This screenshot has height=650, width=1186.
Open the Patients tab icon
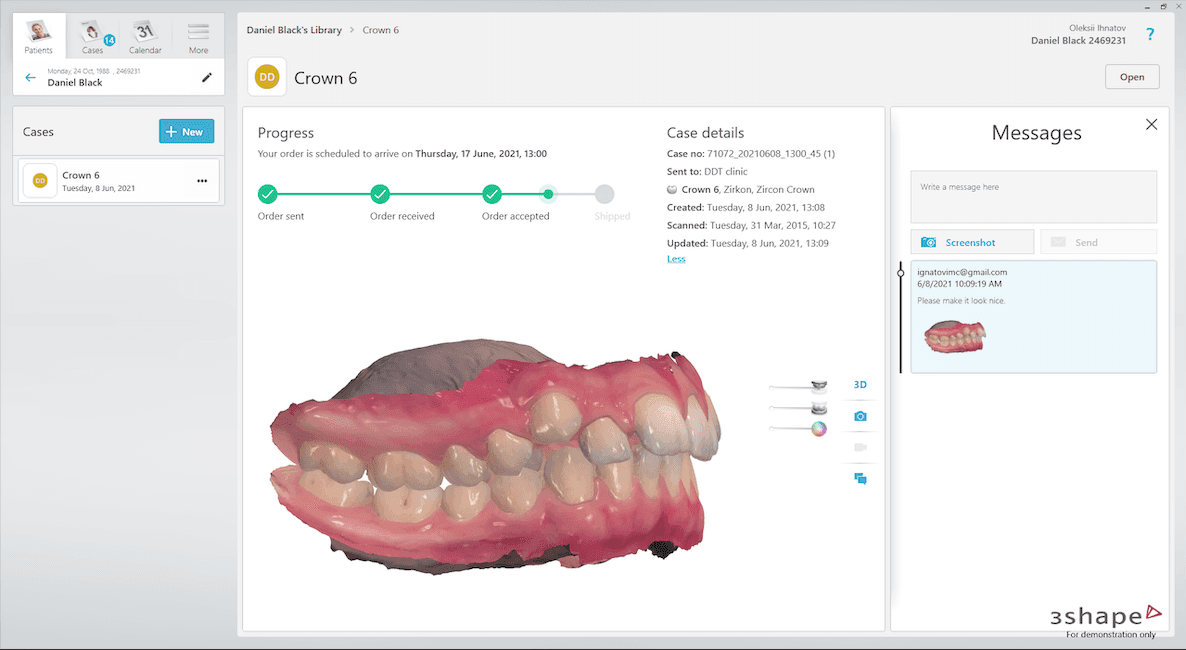point(39,36)
